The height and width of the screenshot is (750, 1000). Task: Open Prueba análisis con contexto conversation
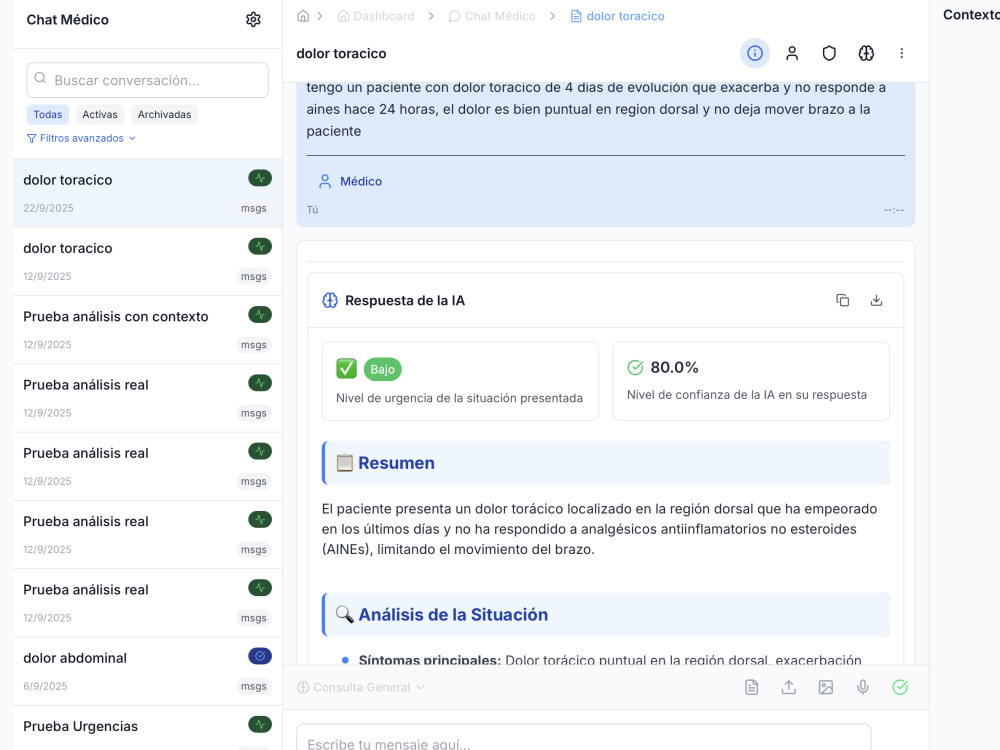[147, 330]
